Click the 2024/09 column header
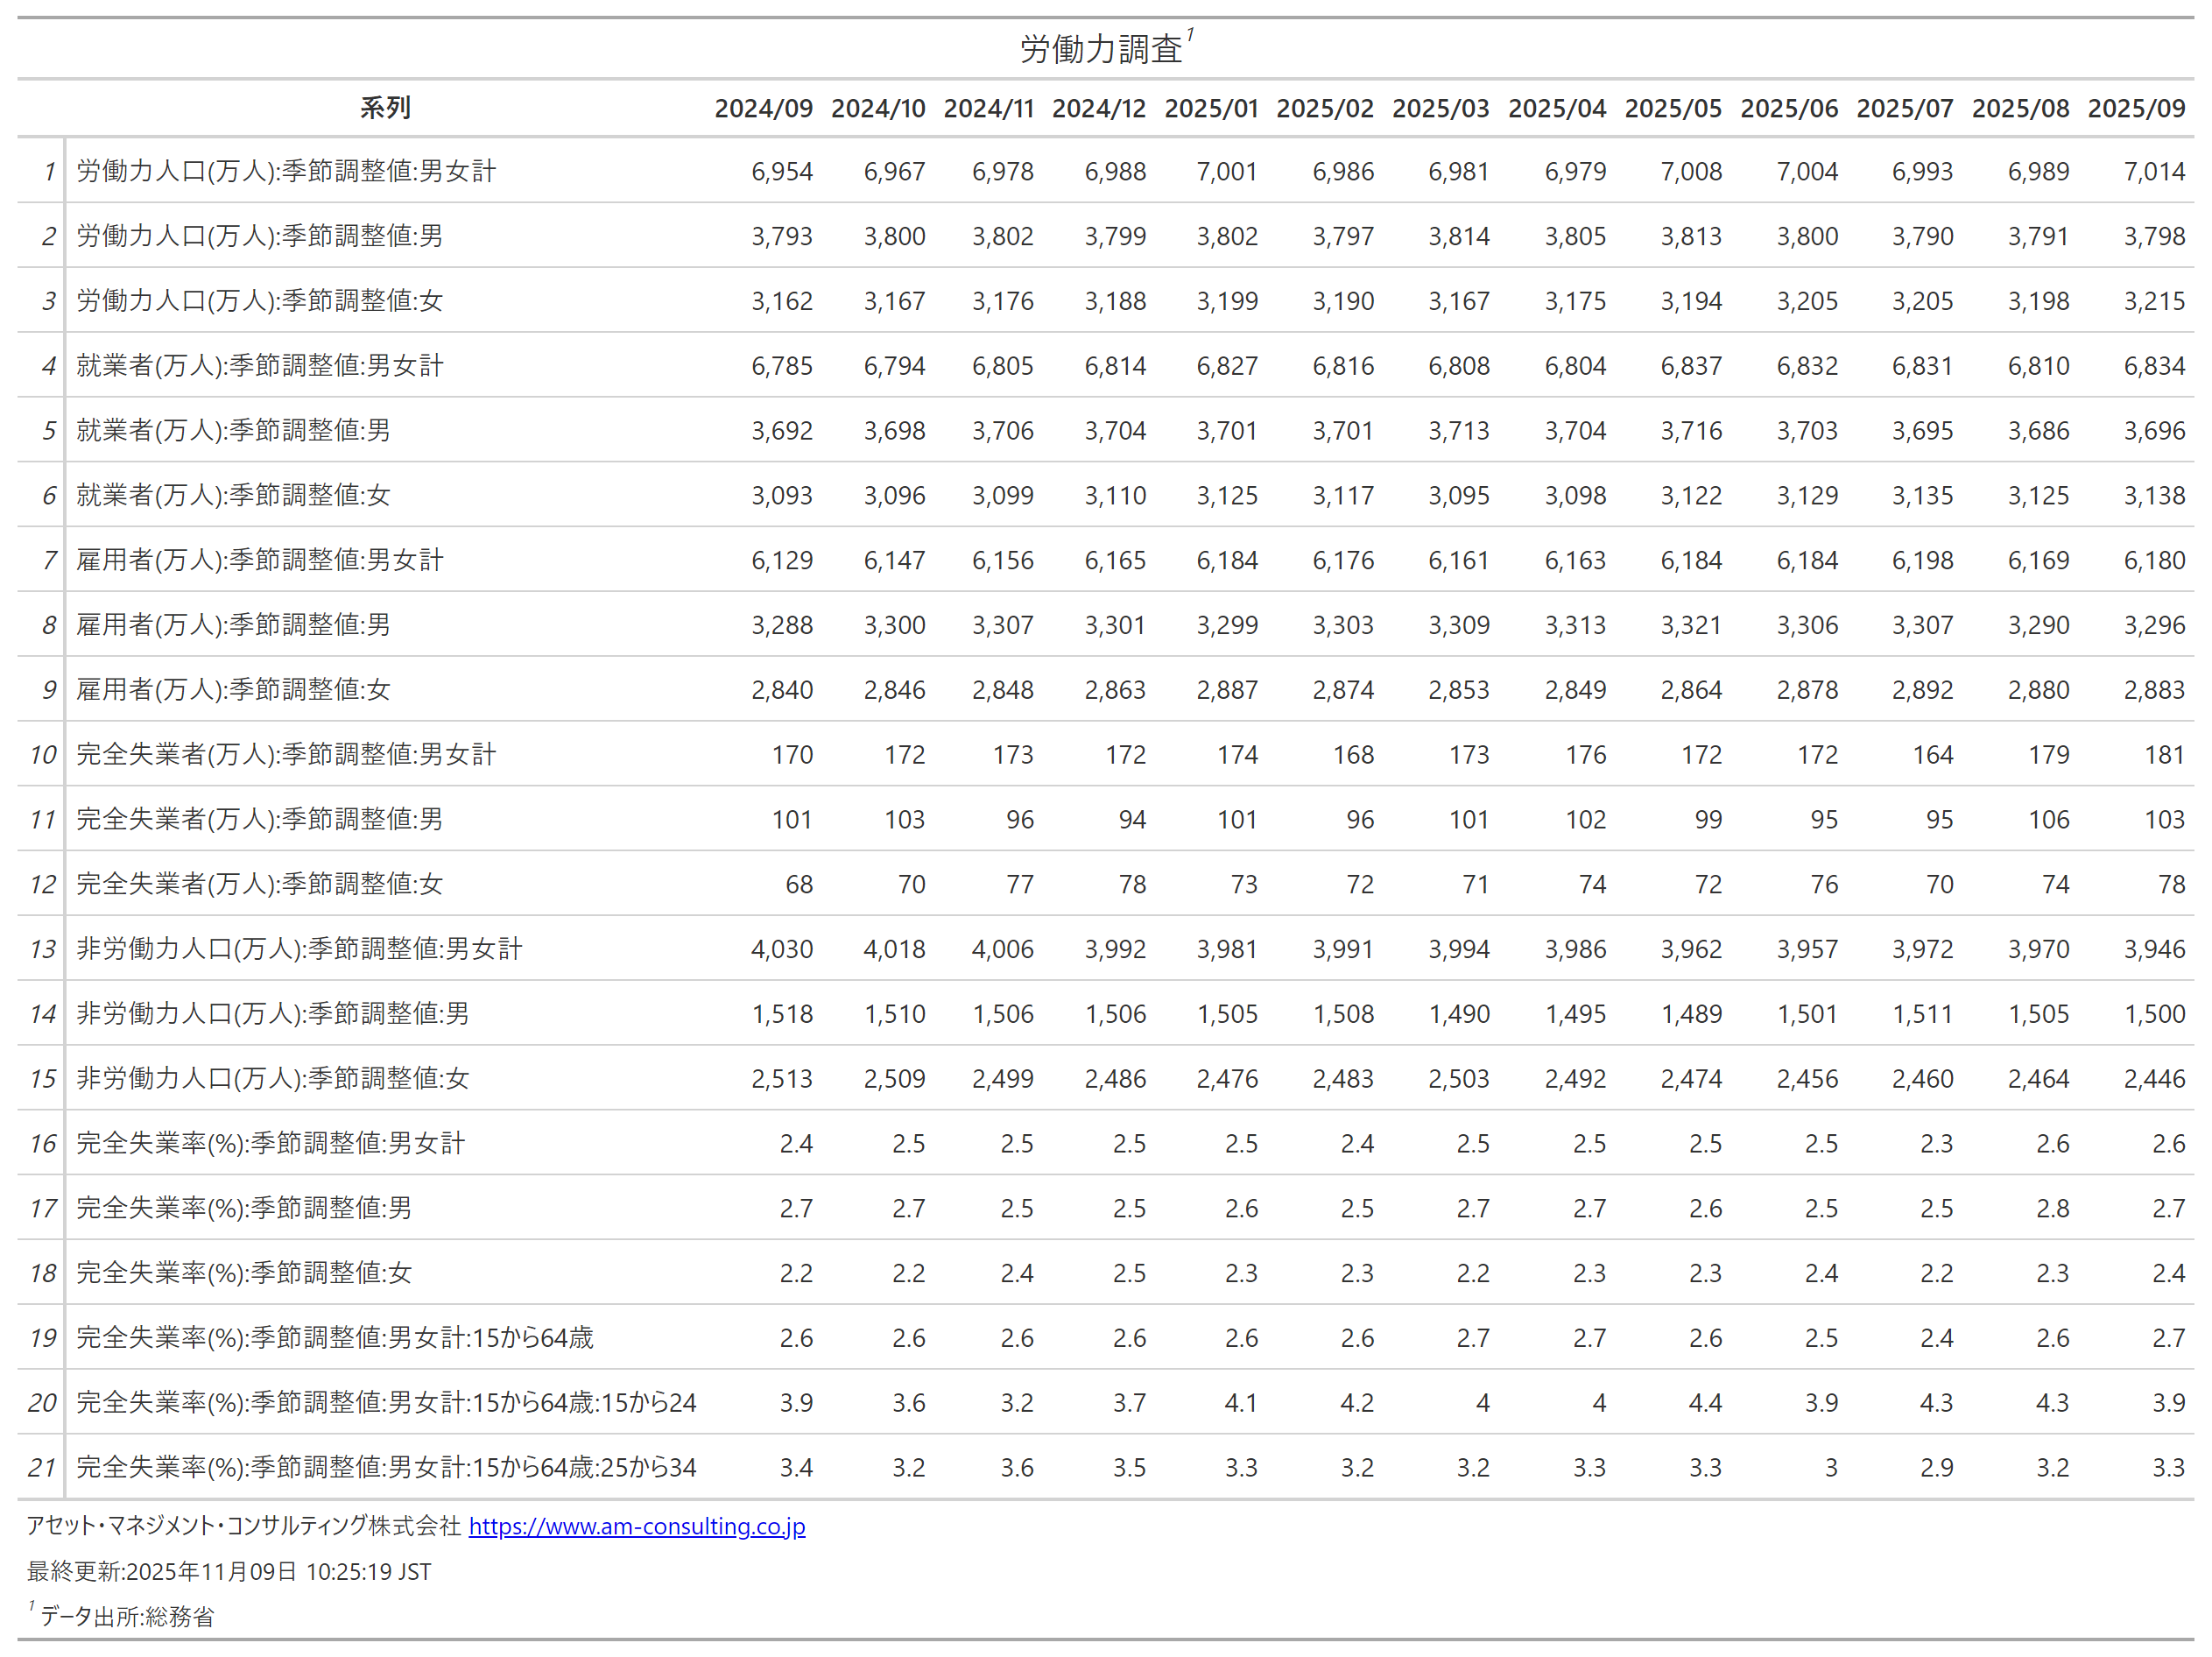Screen dimensions: 2212x1657 [763, 108]
